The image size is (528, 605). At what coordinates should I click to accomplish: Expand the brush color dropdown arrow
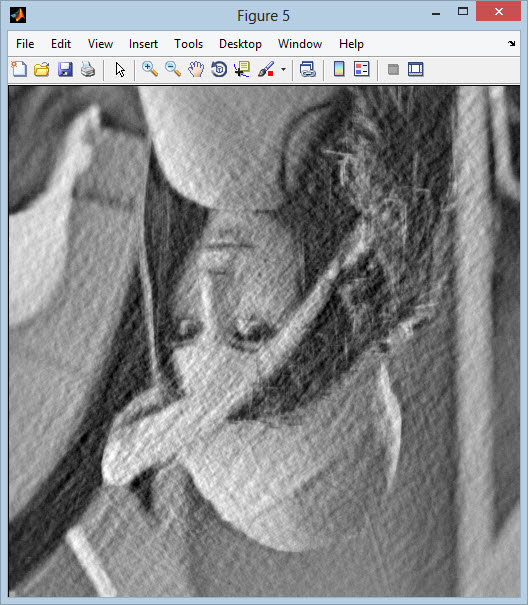[284, 70]
